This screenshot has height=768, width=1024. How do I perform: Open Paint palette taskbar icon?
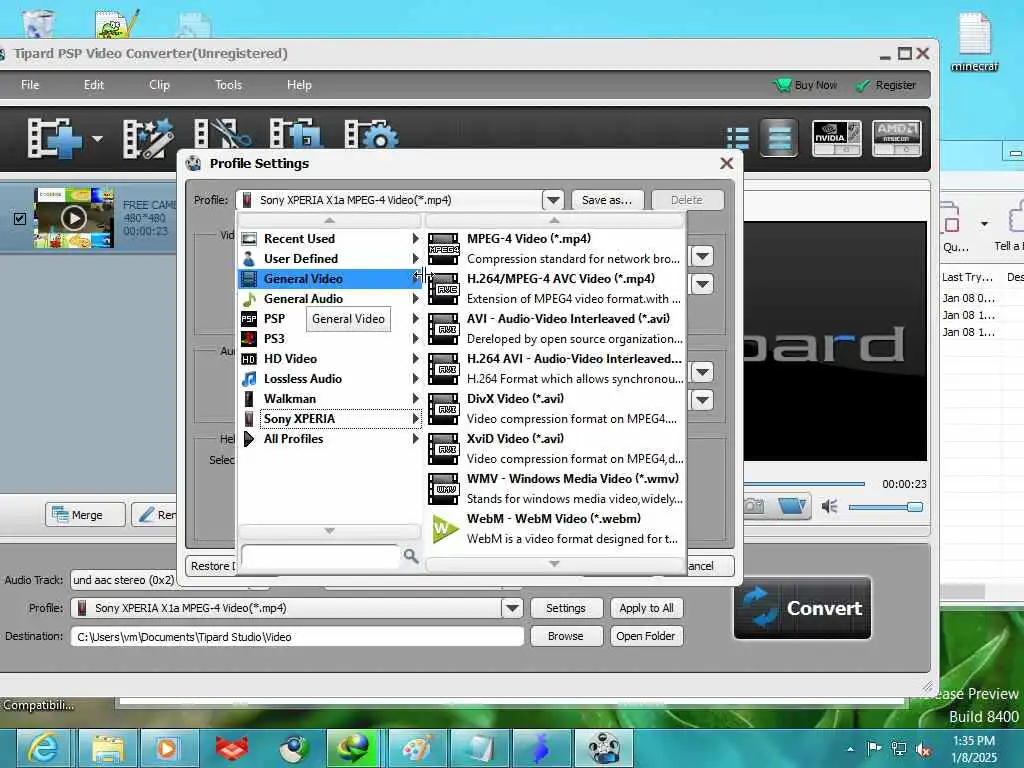(417, 748)
